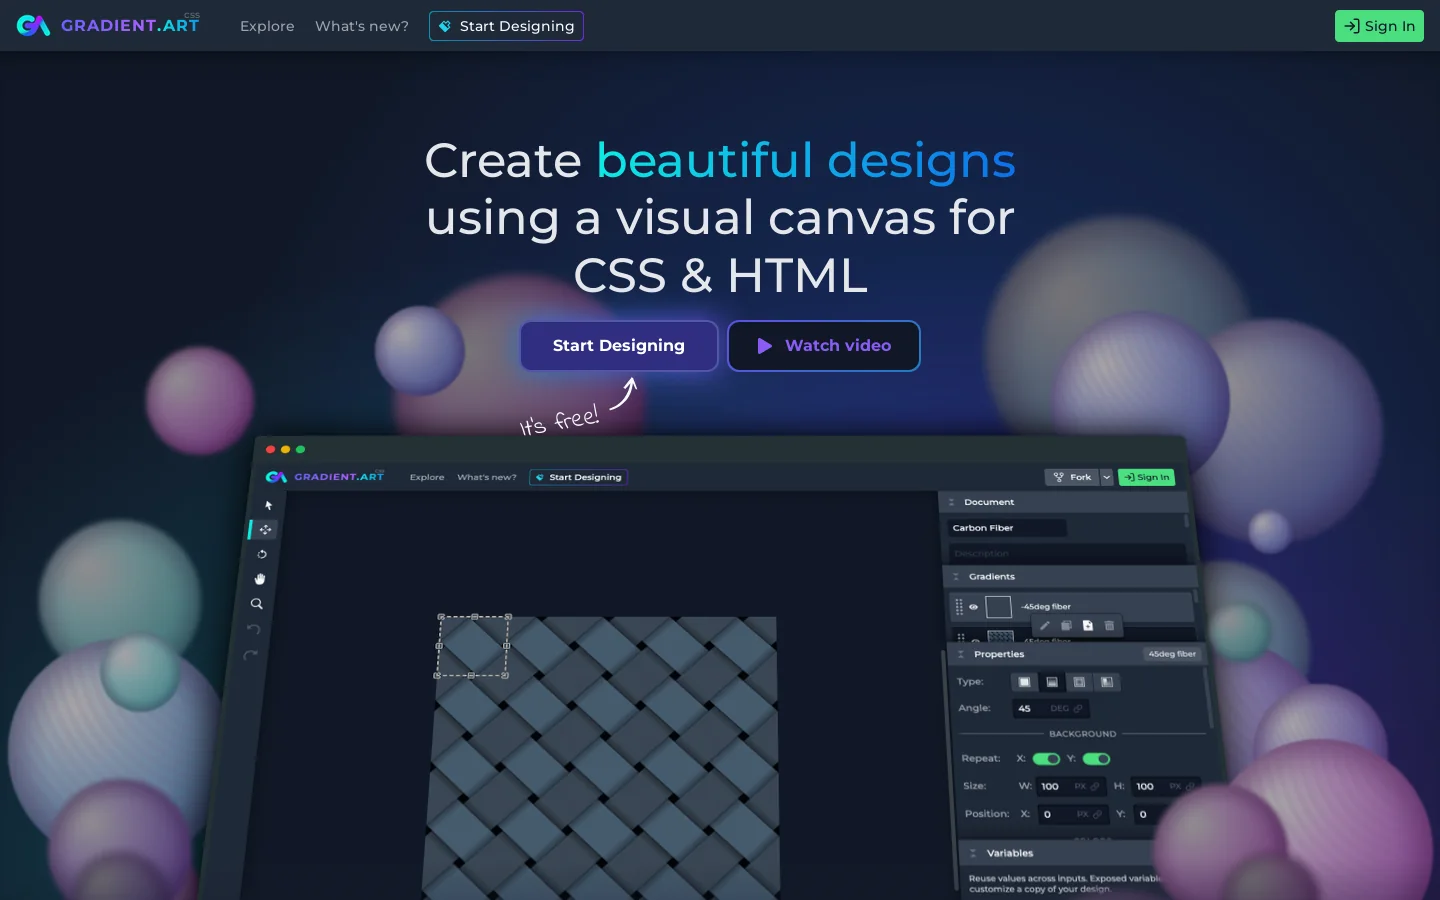Click the undo arrow in the preview toolbar

[x=254, y=629]
